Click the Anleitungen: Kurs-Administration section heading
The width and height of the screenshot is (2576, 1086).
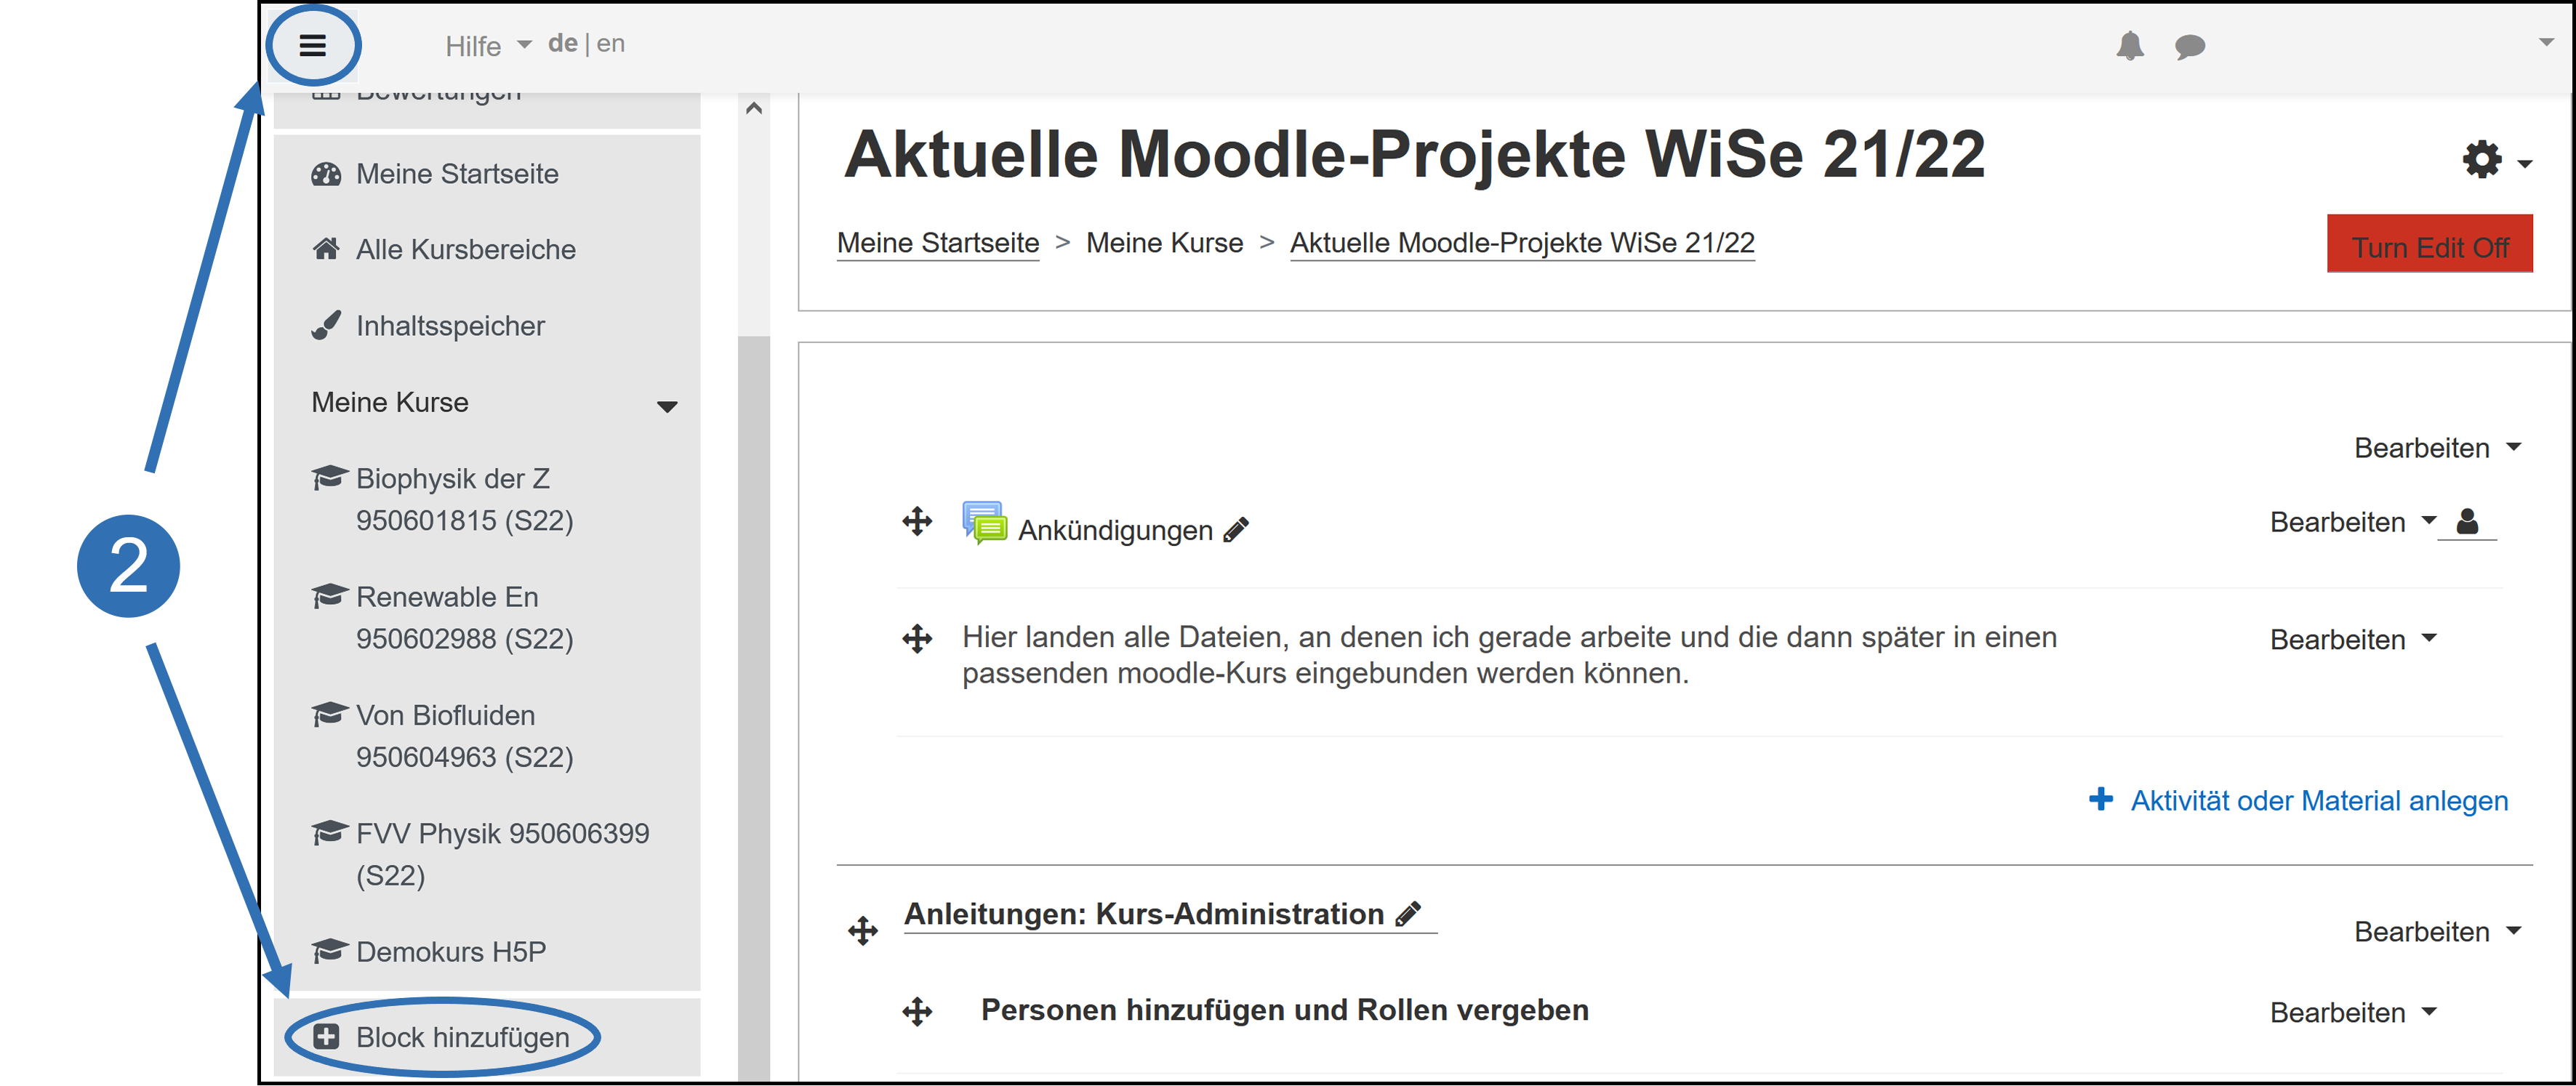point(1143,913)
